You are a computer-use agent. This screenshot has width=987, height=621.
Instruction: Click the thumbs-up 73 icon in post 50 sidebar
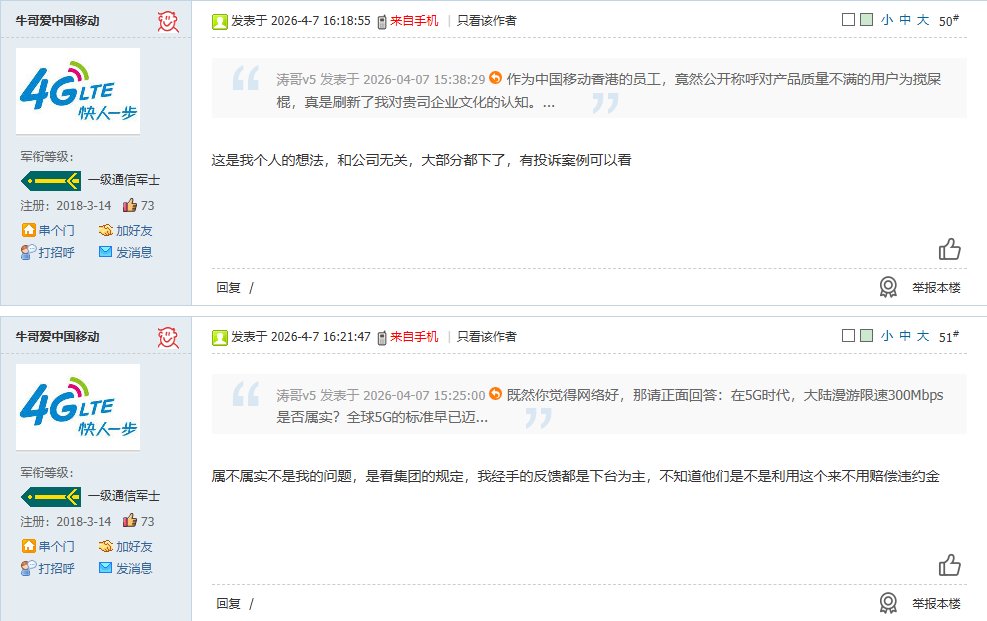tap(130, 205)
